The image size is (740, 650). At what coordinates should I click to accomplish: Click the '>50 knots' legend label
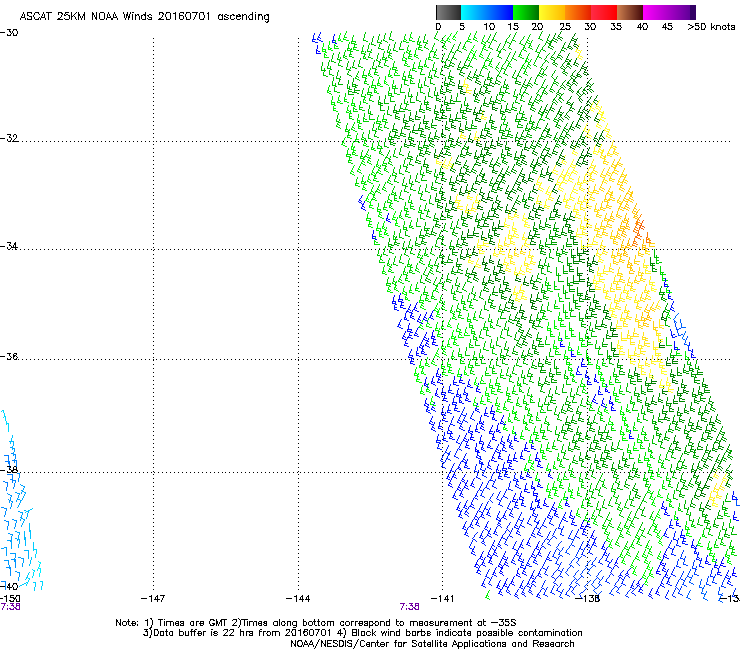click(711, 26)
